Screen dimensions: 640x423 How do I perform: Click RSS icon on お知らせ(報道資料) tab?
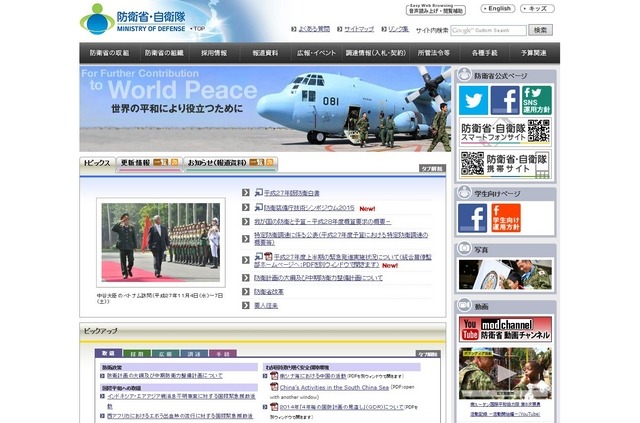pyautogui.click(x=269, y=163)
